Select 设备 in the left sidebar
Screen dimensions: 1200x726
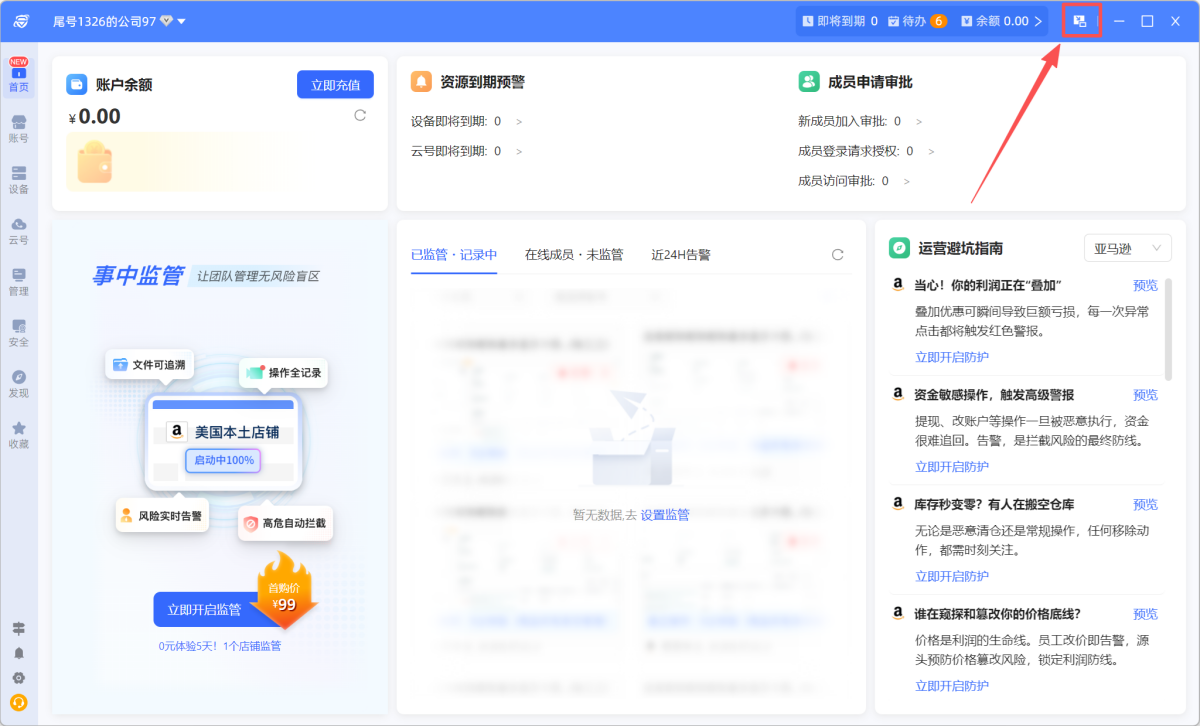(19, 176)
